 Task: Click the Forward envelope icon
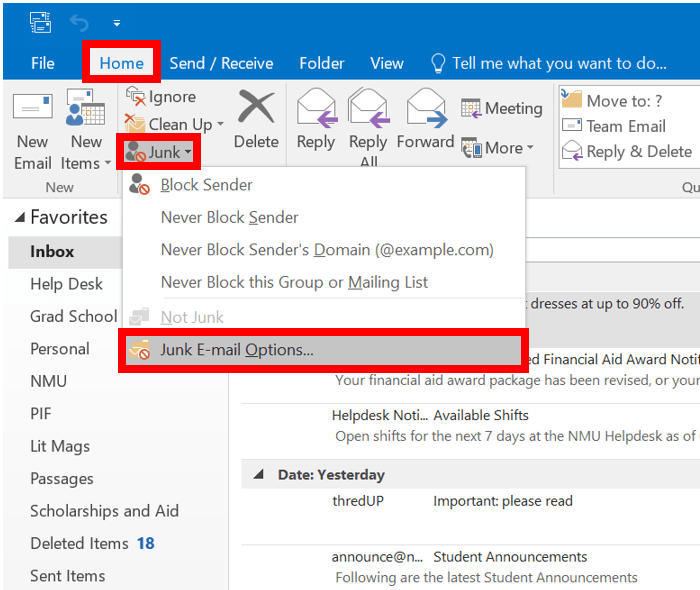coord(426,108)
